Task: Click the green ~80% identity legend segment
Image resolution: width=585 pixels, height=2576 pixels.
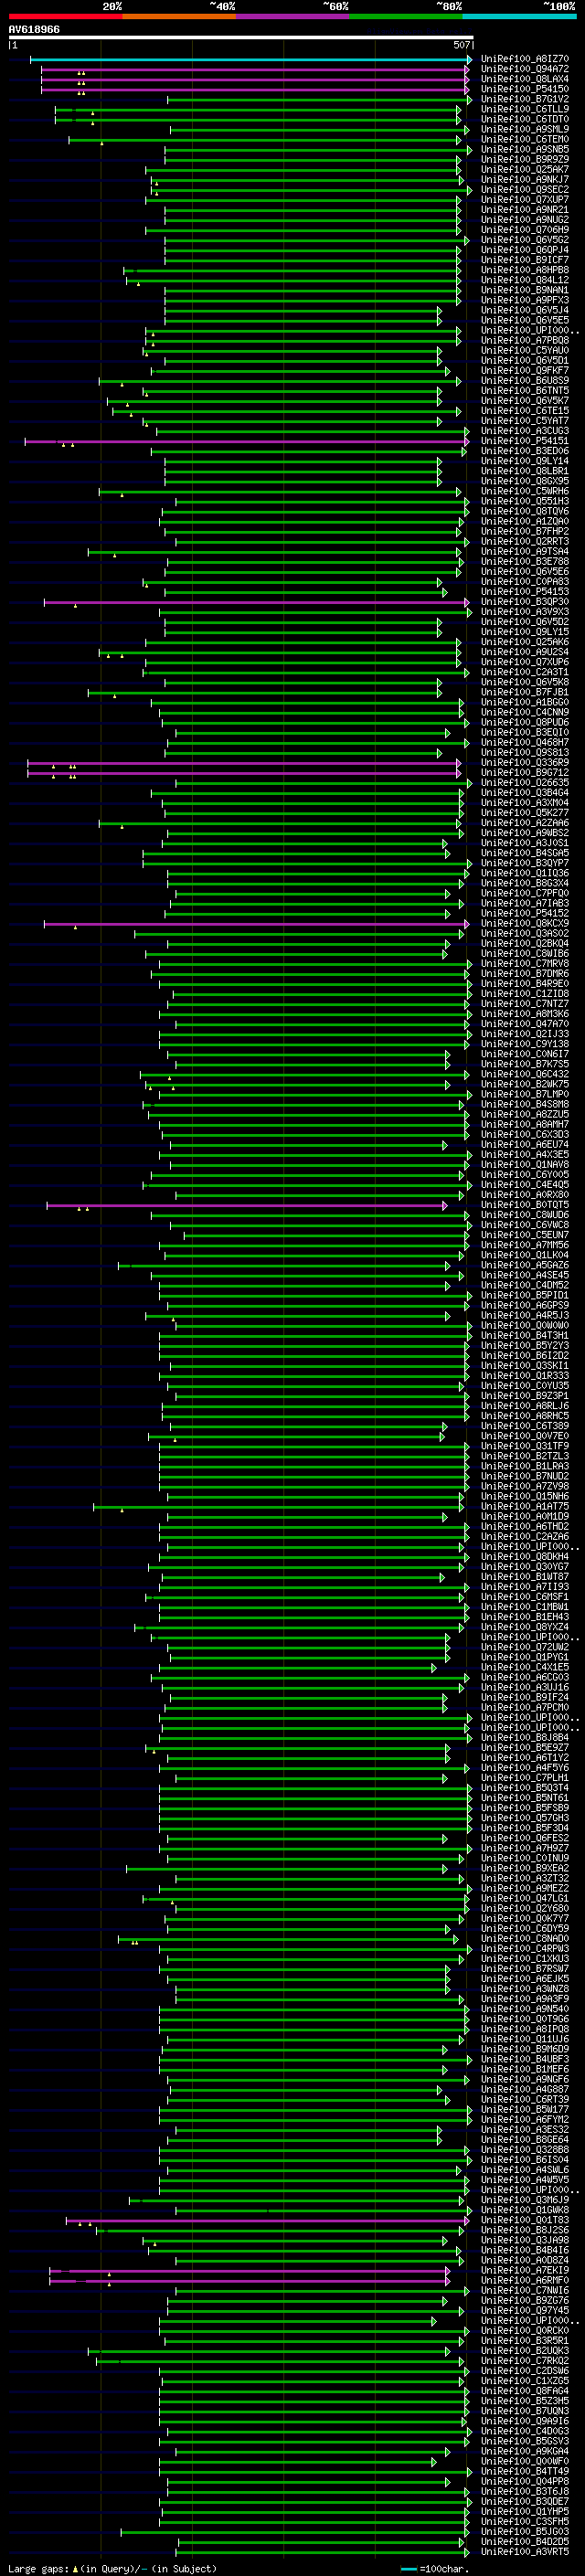Action: pyautogui.click(x=406, y=16)
